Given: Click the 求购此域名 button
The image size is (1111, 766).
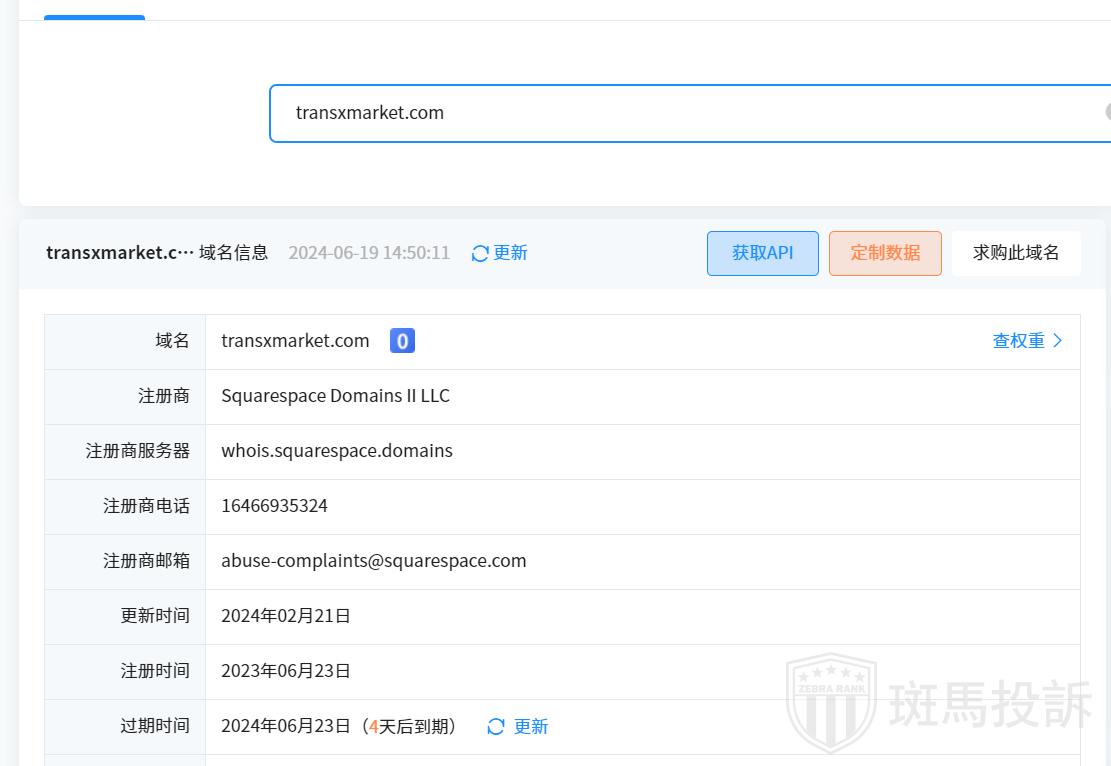Looking at the screenshot, I should 1015,253.
